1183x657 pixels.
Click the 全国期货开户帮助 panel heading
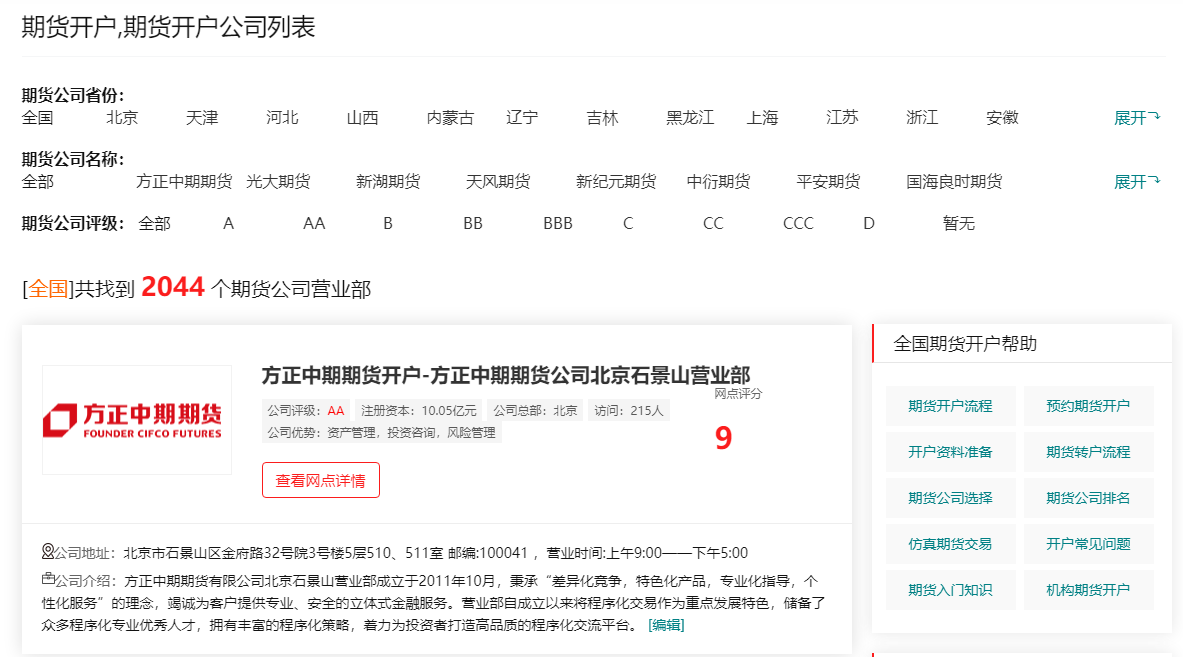pyautogui.click(x=965, y=344)
